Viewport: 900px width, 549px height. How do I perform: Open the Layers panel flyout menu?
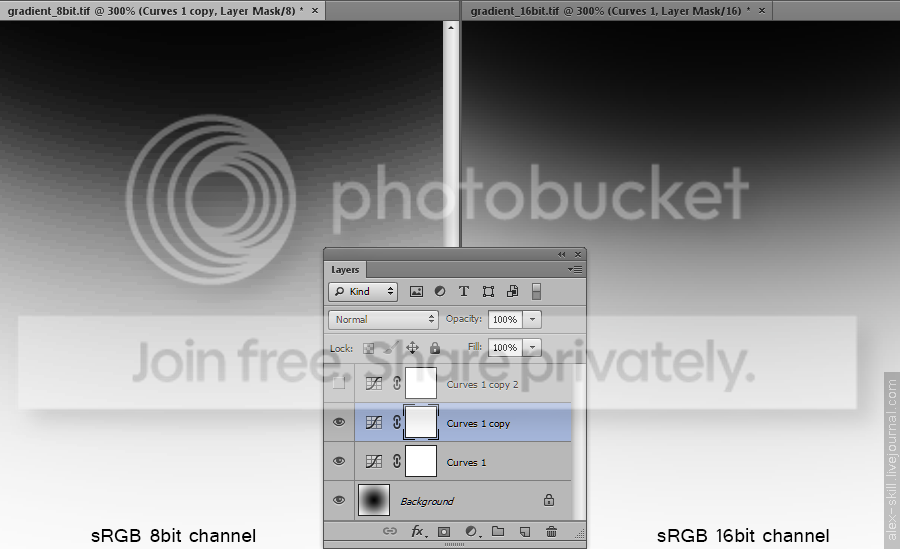(x=575, y=269)
